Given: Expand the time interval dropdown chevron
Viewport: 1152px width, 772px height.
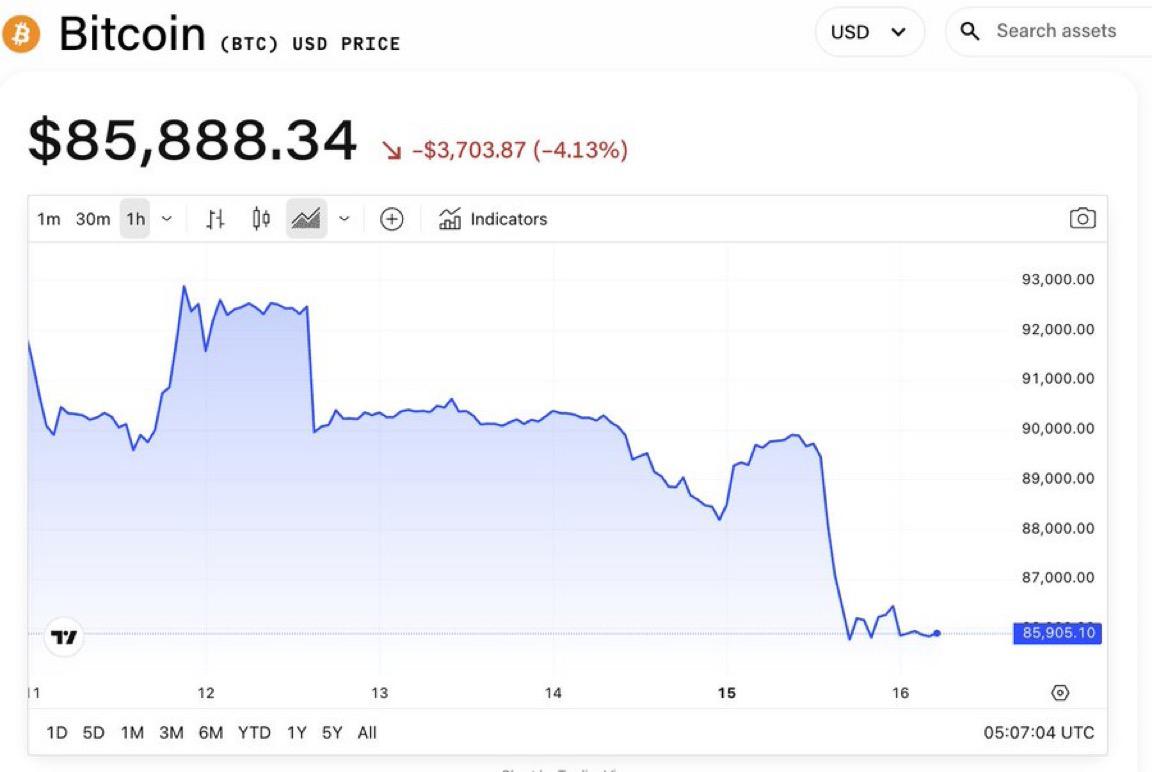Looking at the screenshot, I should (x=167, y=219).
